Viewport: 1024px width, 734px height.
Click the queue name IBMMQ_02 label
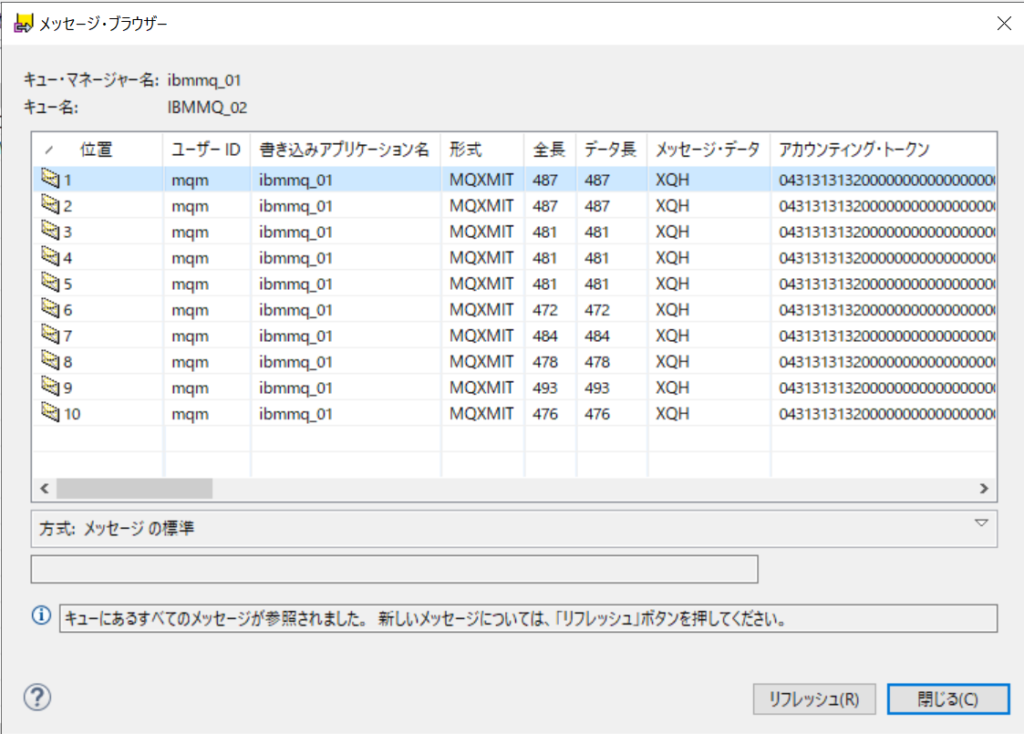coord(208,108)
